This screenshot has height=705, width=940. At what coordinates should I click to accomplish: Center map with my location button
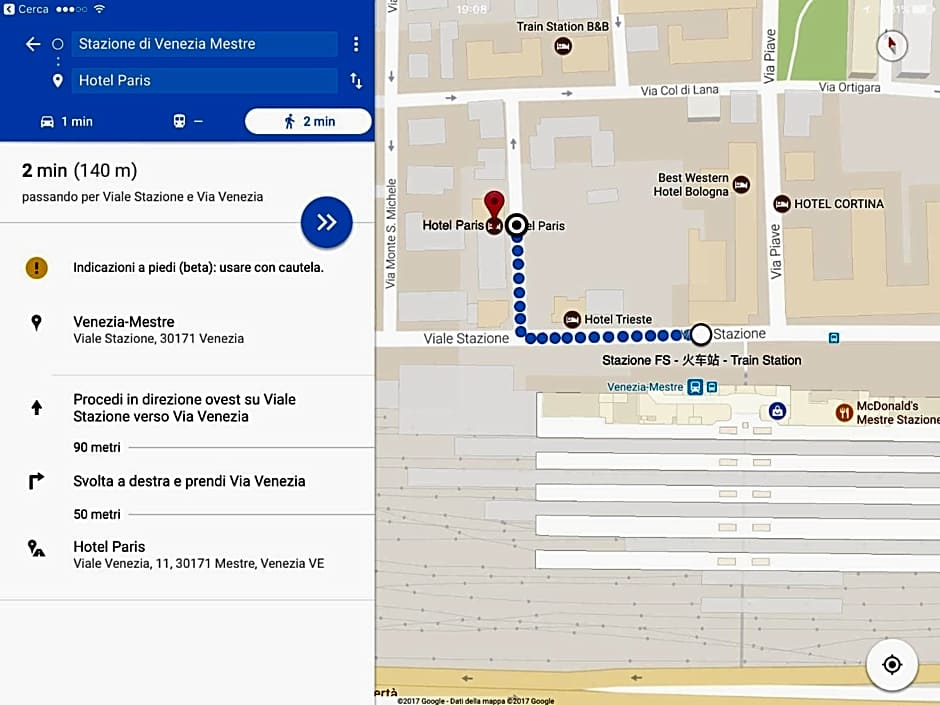(x=892, y=665)
